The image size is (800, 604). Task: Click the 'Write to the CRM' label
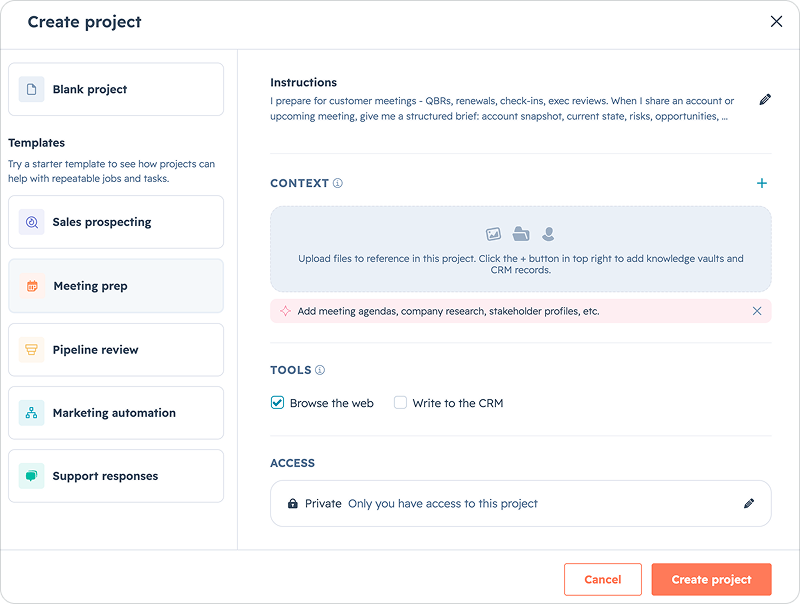point(458,403)
